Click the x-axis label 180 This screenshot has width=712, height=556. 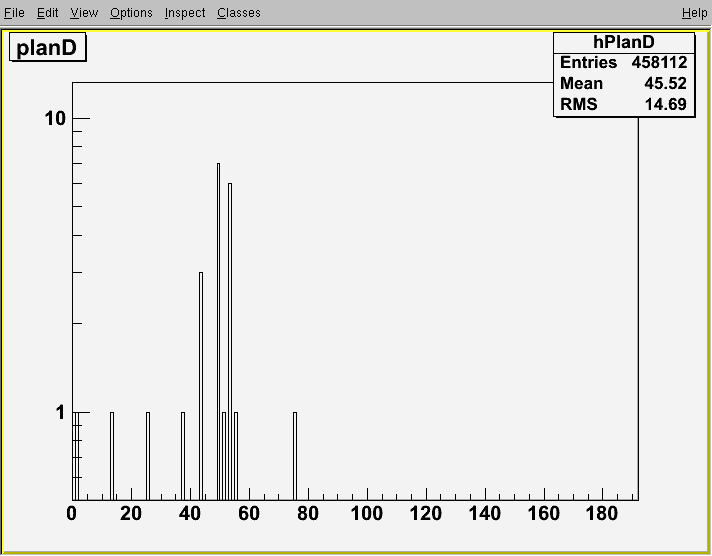coord(602,514)
